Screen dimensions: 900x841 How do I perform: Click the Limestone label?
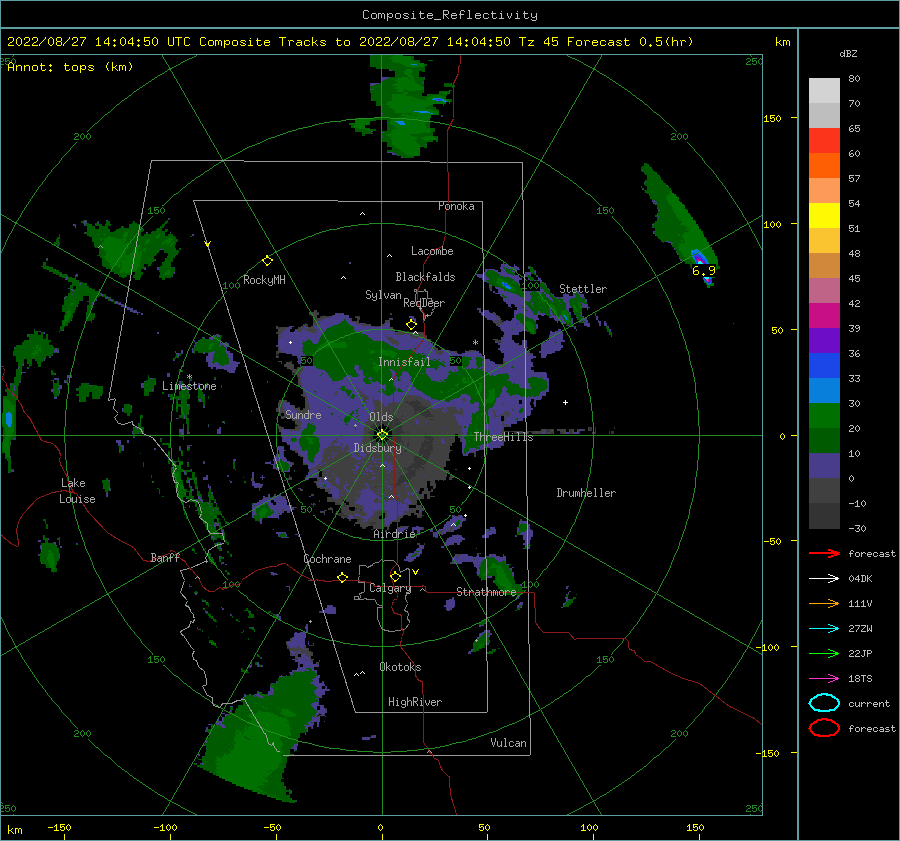(x=189, y=386)
